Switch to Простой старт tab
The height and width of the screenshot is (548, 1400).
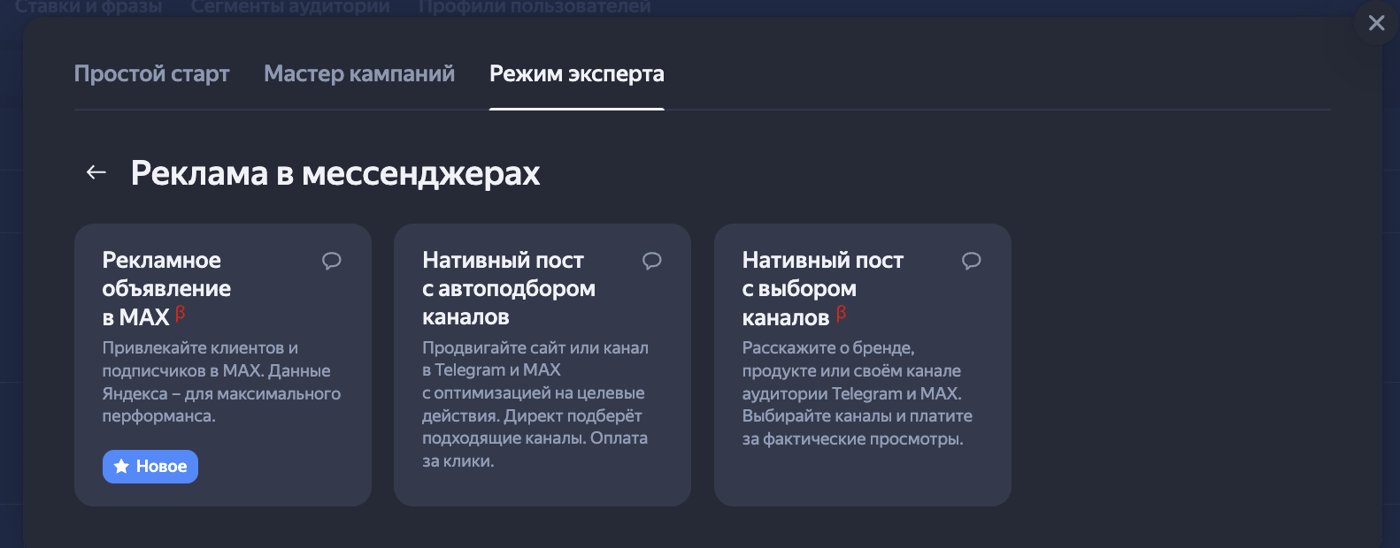point(152,74)
